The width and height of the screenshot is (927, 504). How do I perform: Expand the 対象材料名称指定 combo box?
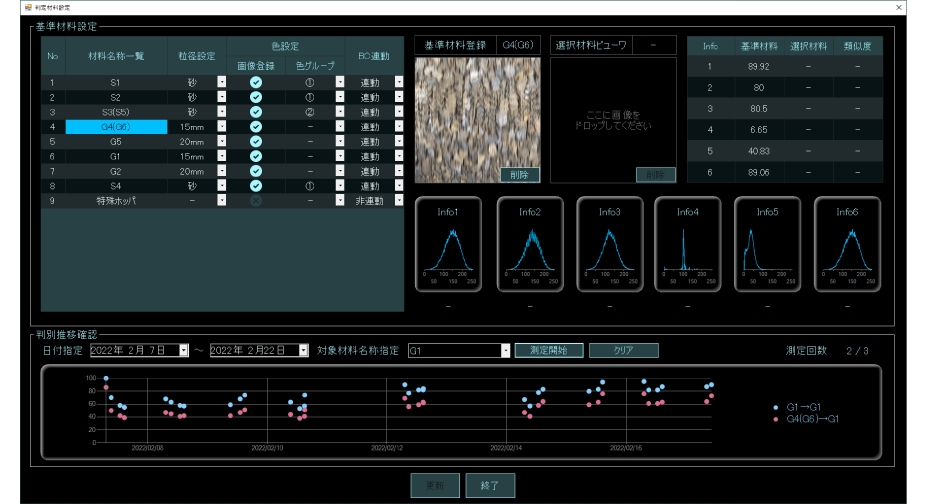point(506,351)
